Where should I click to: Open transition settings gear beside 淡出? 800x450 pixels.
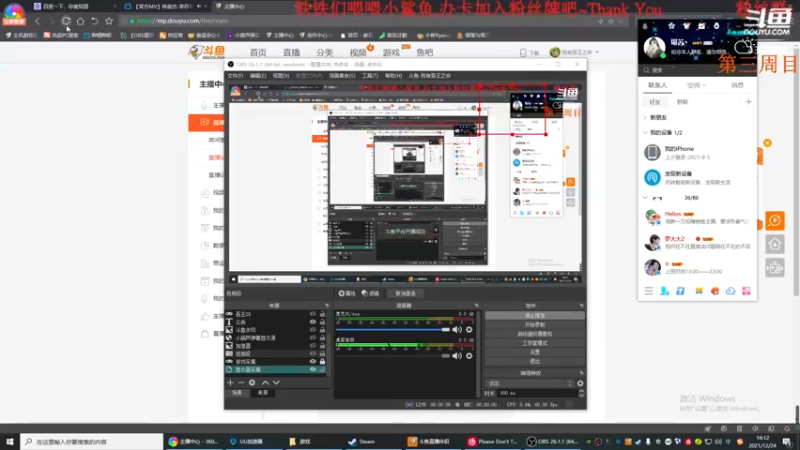pos(580,383)
